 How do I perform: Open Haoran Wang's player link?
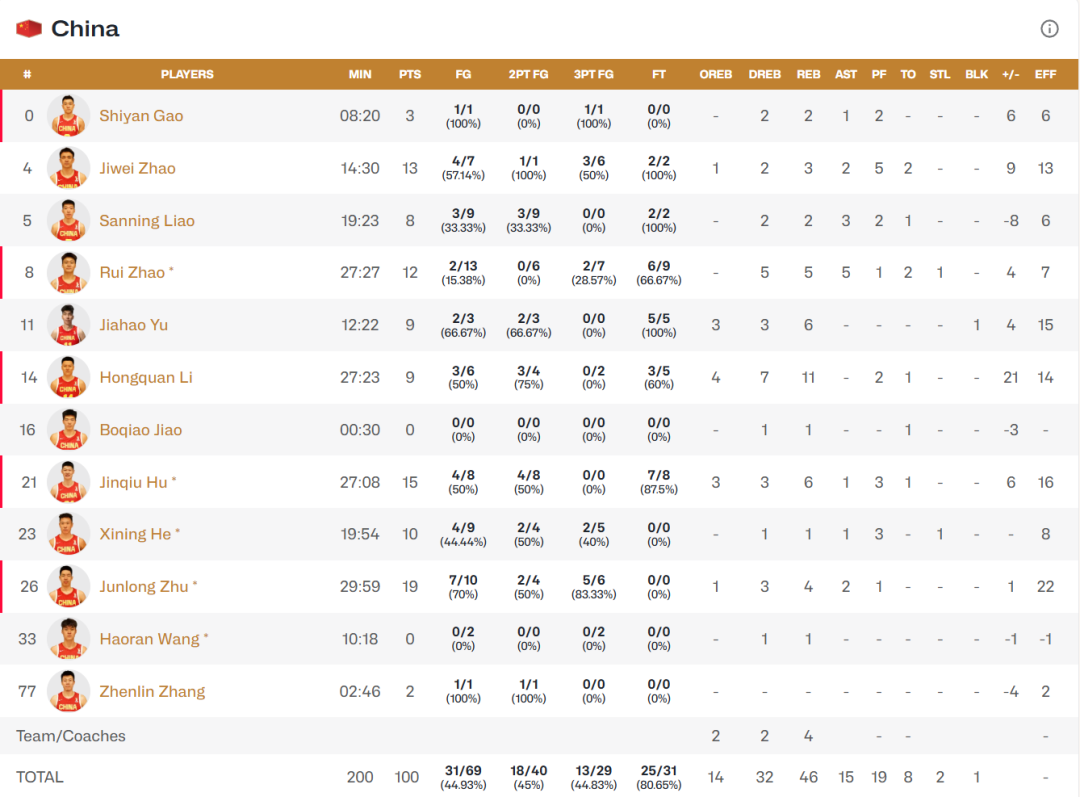(x=149, y=639)
